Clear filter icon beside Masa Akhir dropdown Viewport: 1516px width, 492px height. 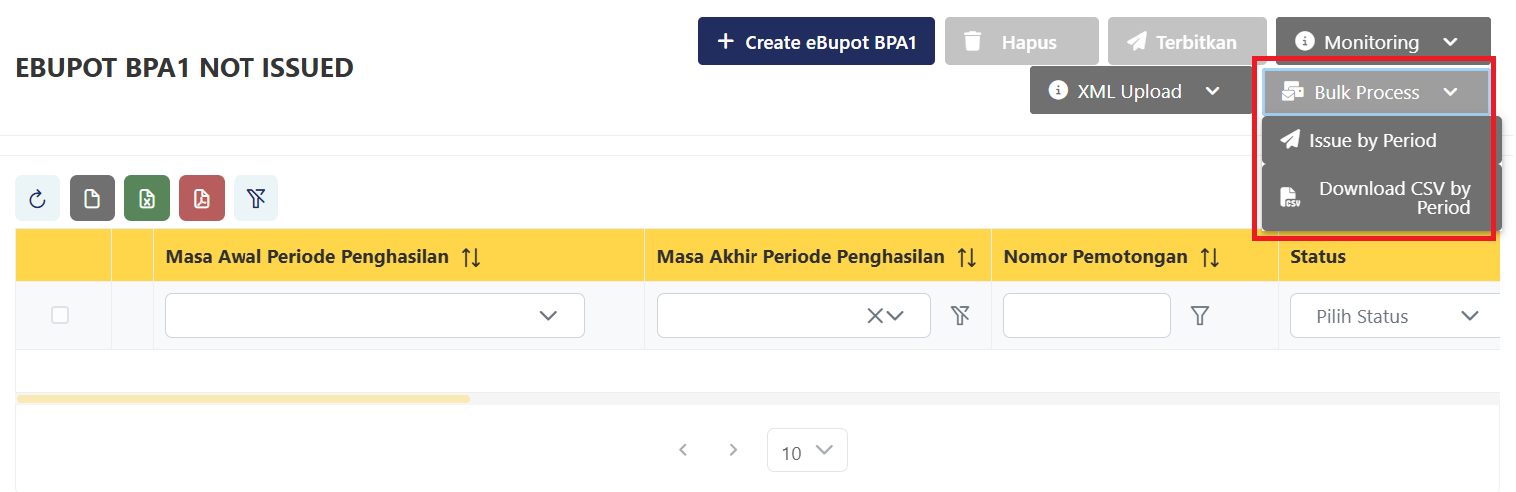[960, 316]
